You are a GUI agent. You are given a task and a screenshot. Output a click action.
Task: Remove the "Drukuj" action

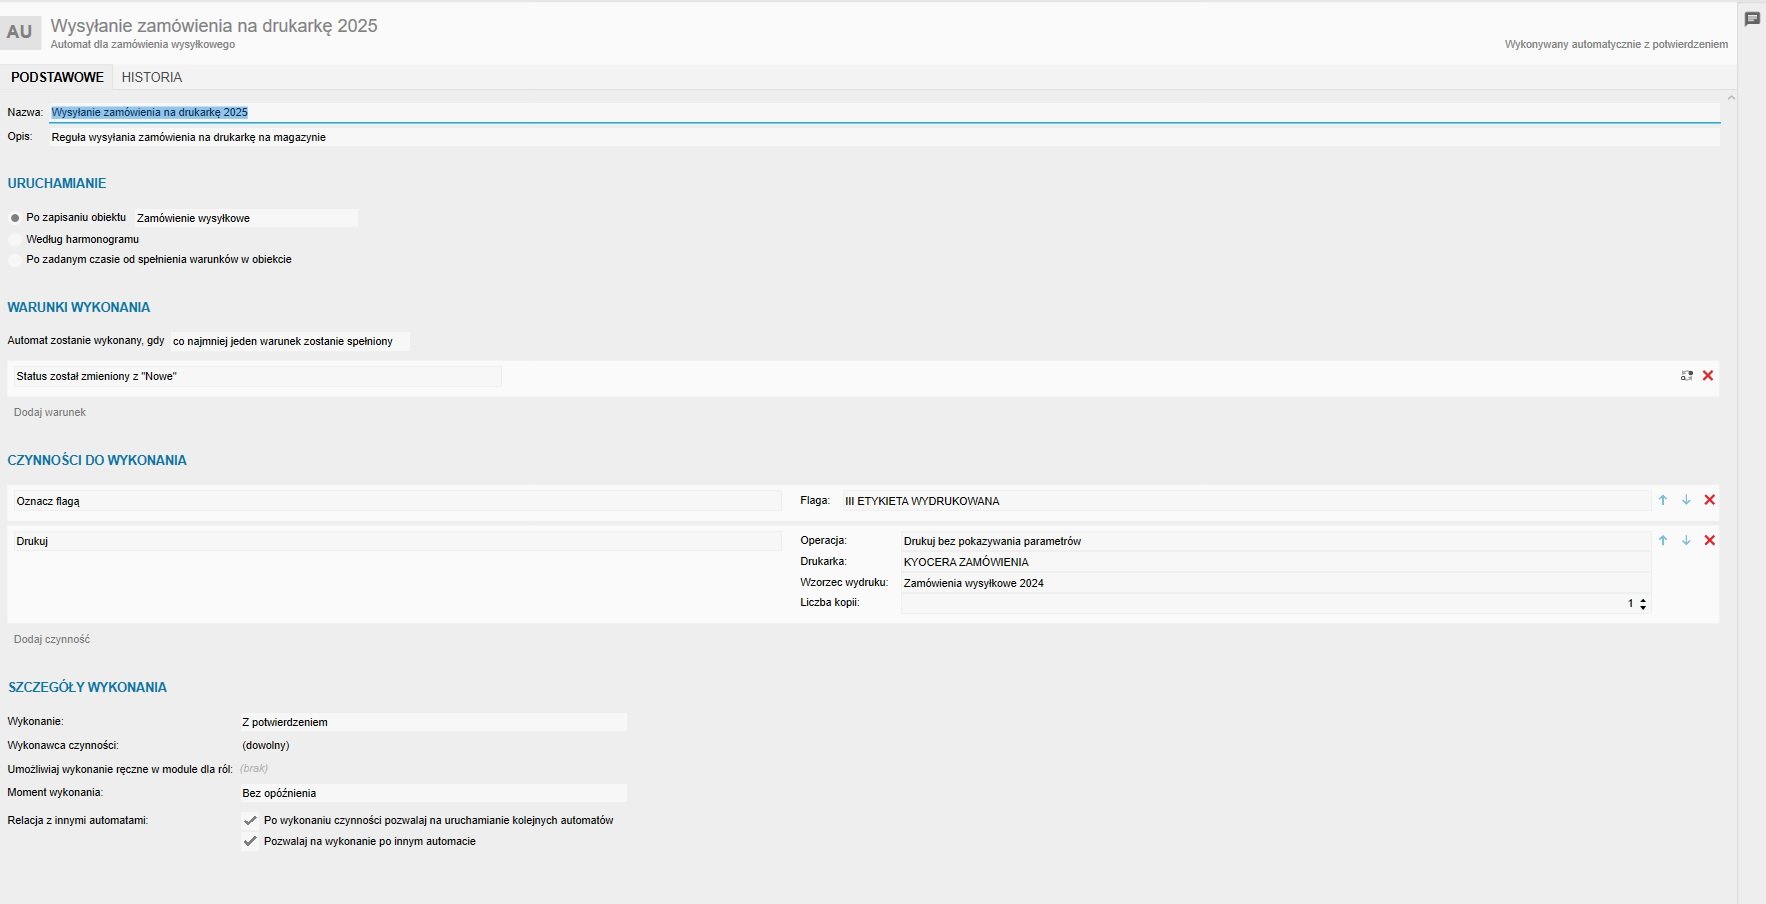[1709, 540]
